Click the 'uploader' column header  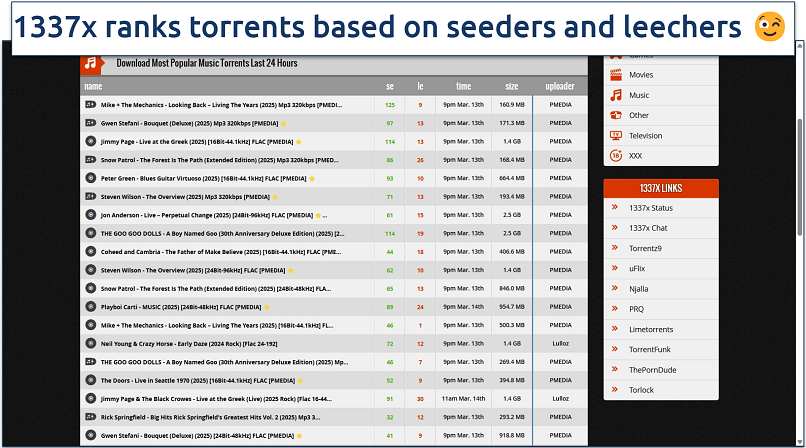point(560,86)
